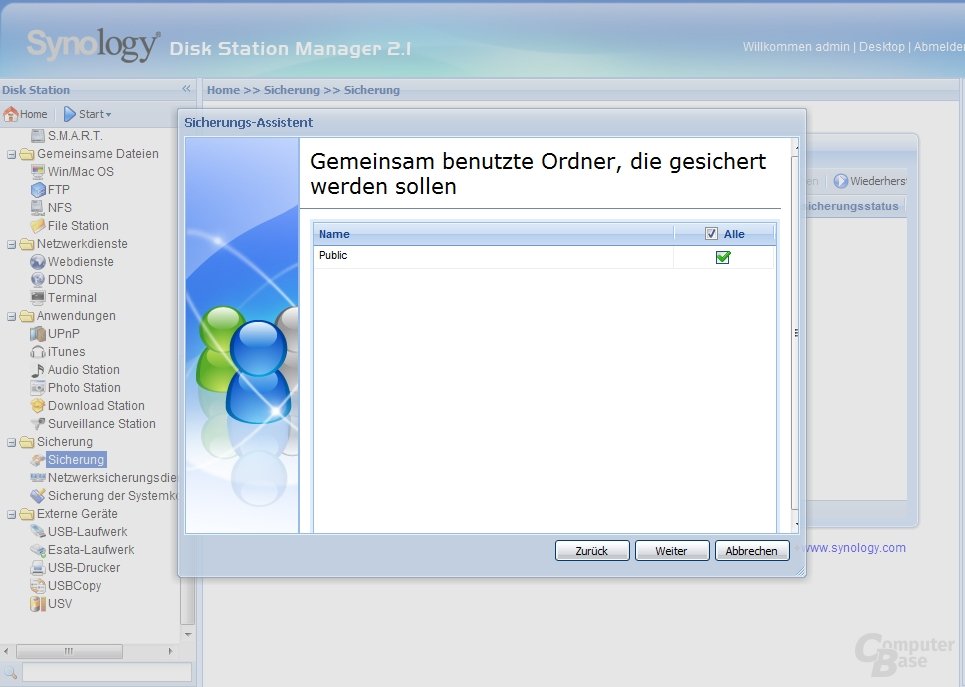Click Home in the breadcrumb

pyautogui.click(x=223, y=90)
